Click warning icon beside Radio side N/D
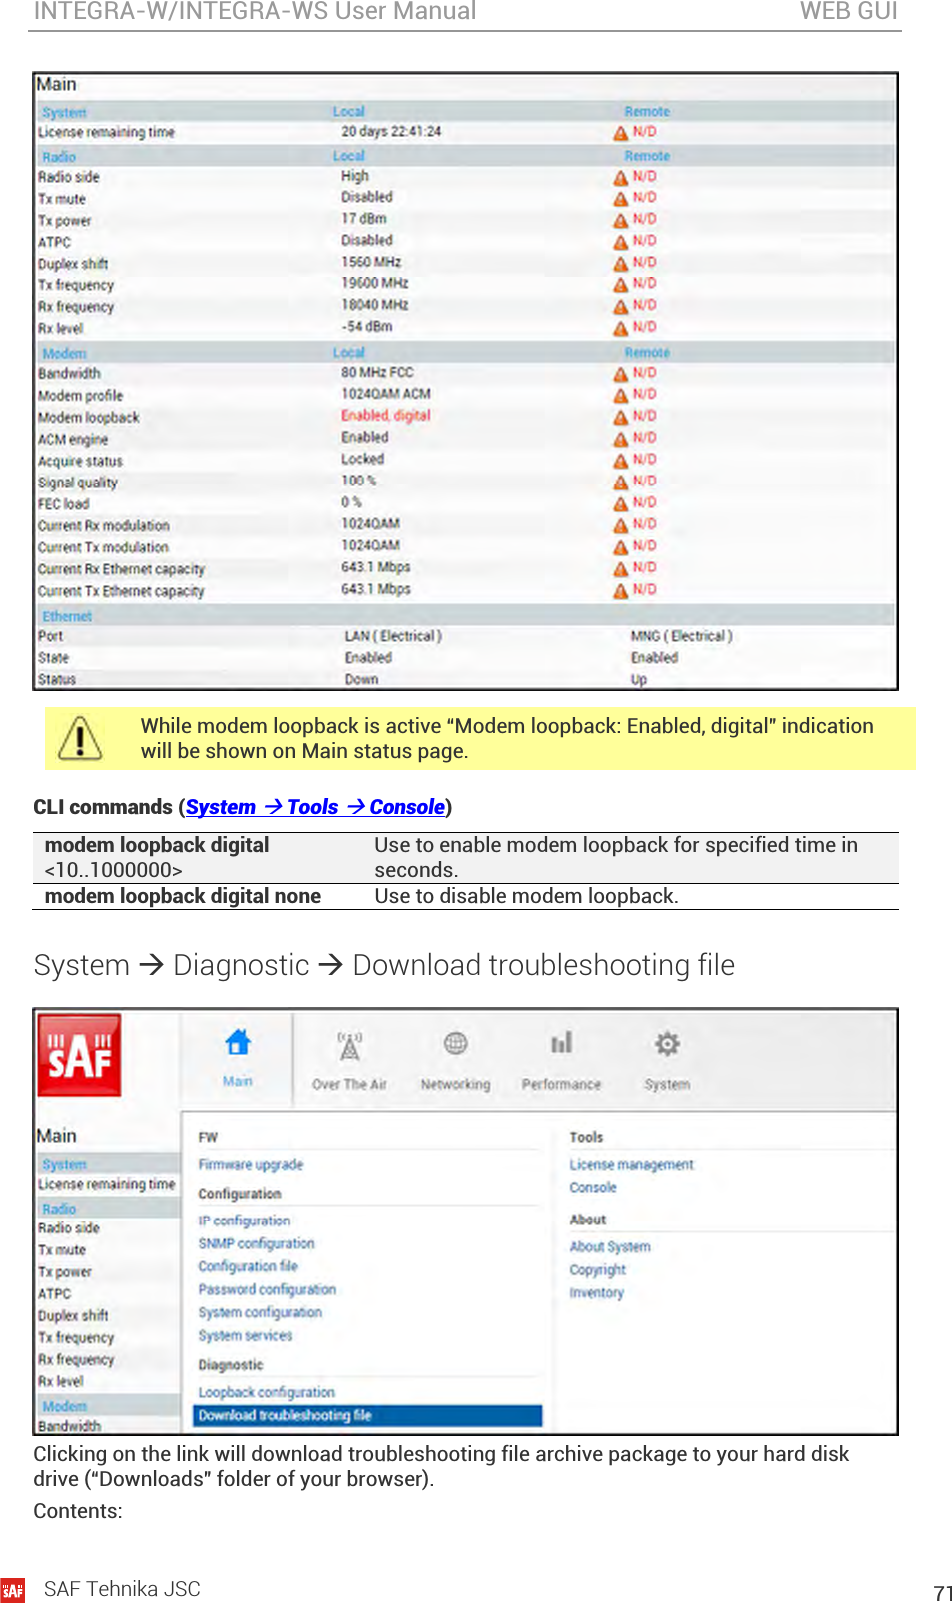The height and width of the screenshot is (1603, 952). pyautogui.click(x=621, y=177)
